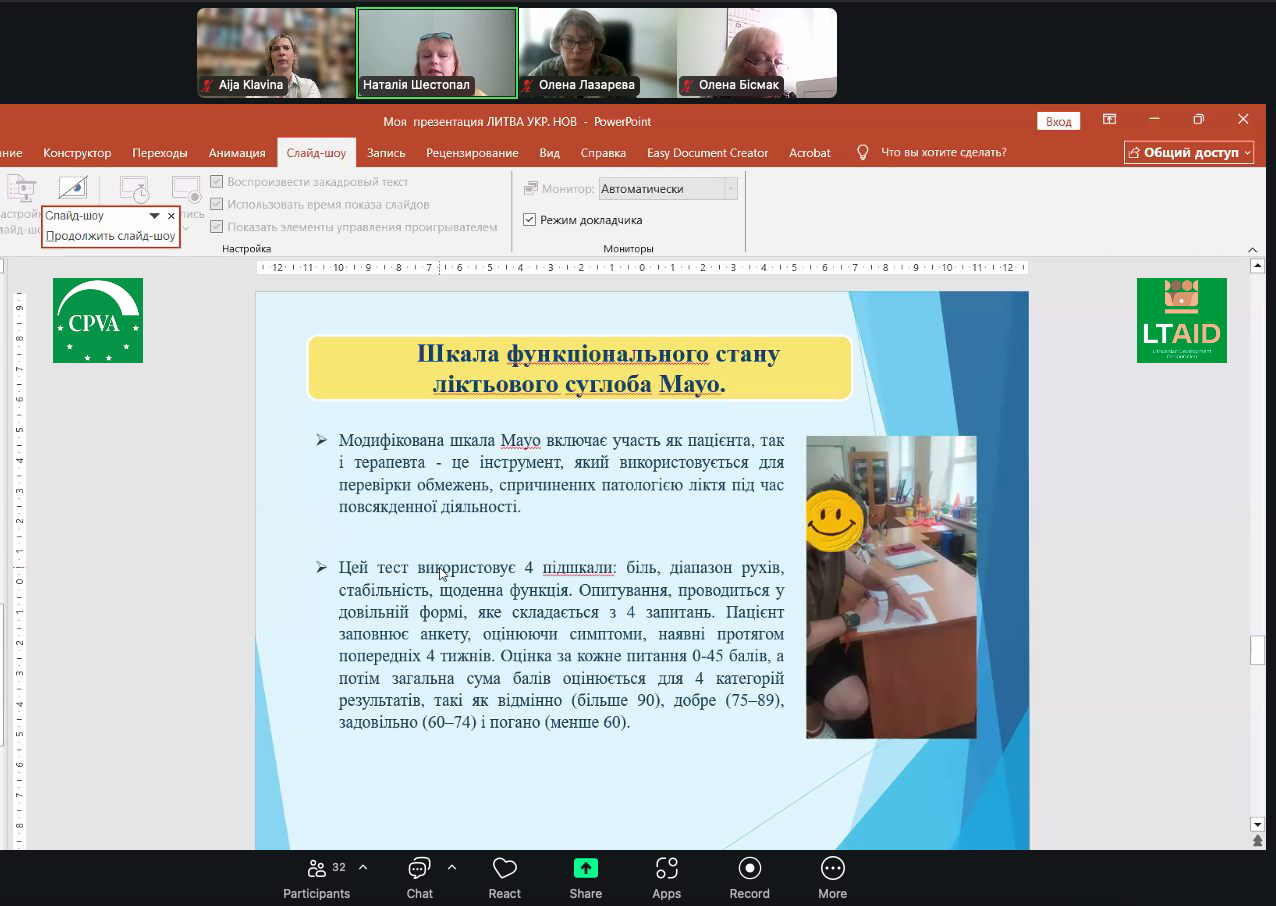
Task: Open the Acrobat ribbon tab
Action: click(x=810, y=153)
